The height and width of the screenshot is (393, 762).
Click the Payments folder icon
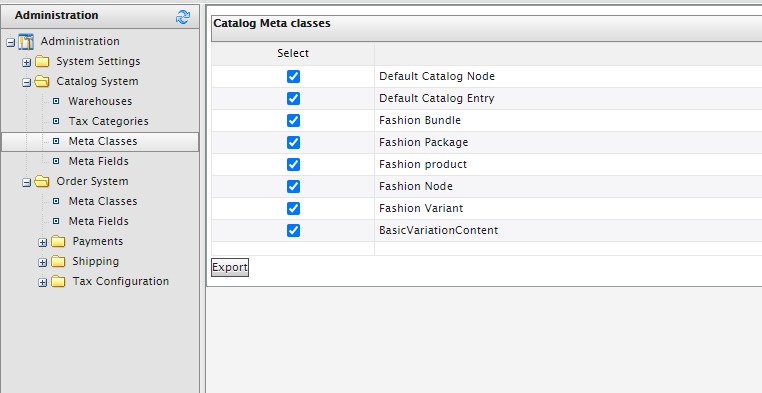click(x=58, y=241)
